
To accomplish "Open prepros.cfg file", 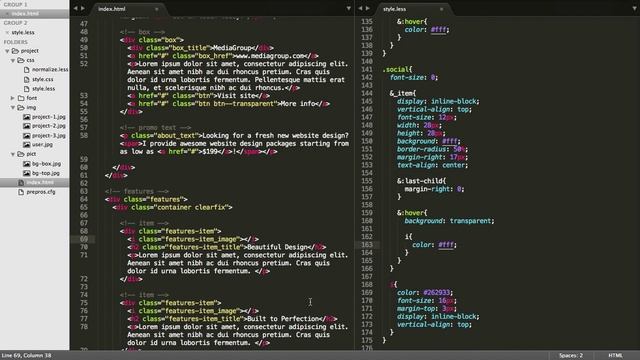I will [x=41, y=192].
